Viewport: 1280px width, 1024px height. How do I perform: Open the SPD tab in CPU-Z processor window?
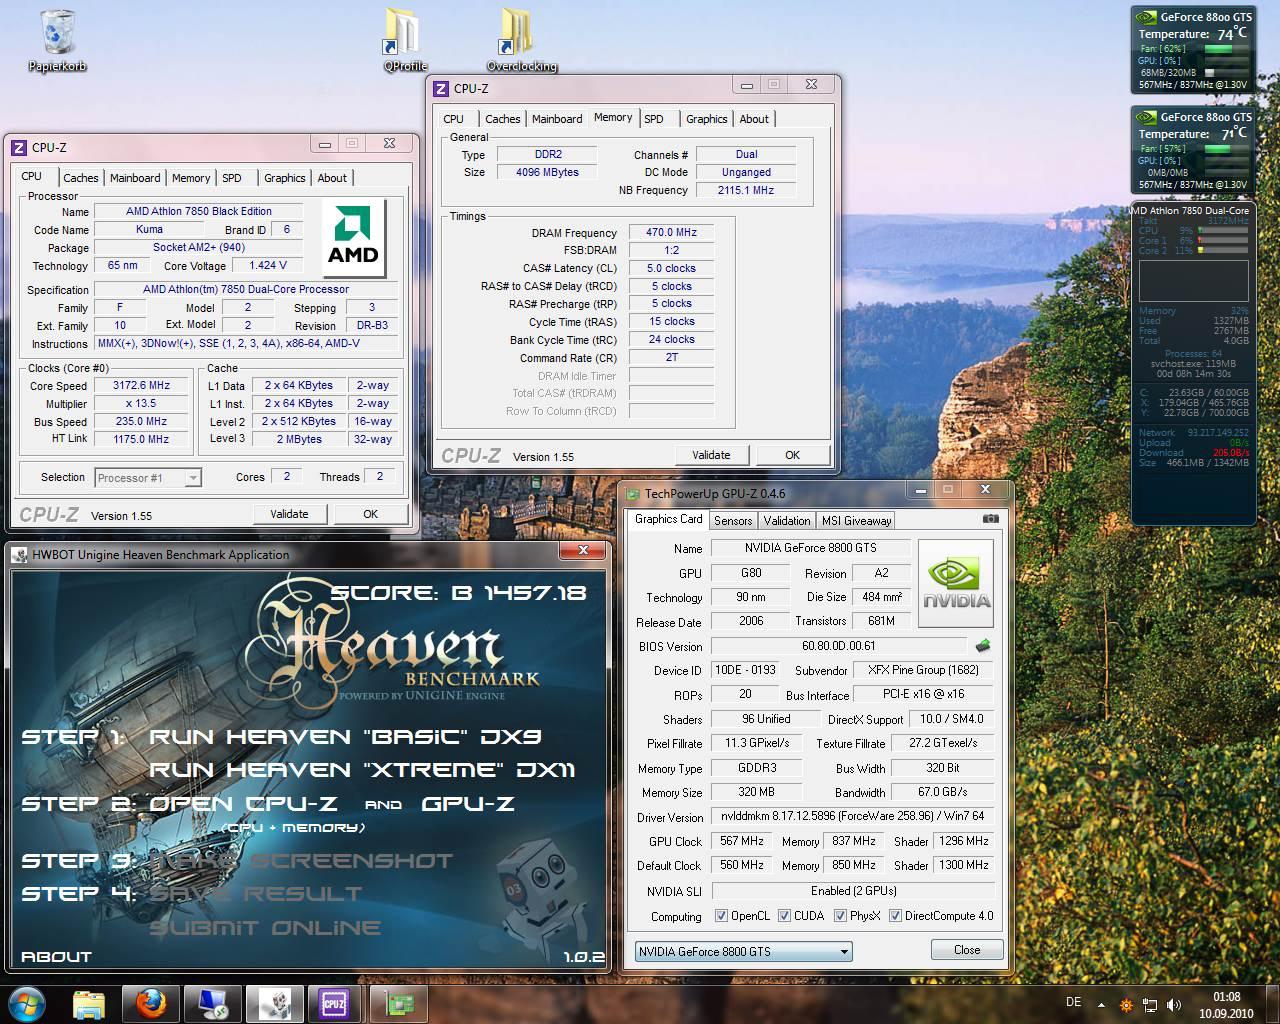(232, 178)
